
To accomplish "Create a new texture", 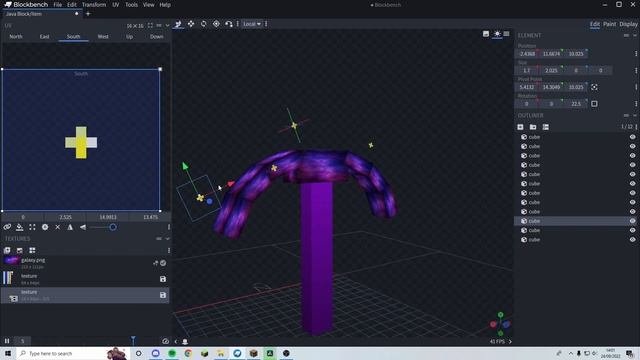I will click(x=20, y=250).
